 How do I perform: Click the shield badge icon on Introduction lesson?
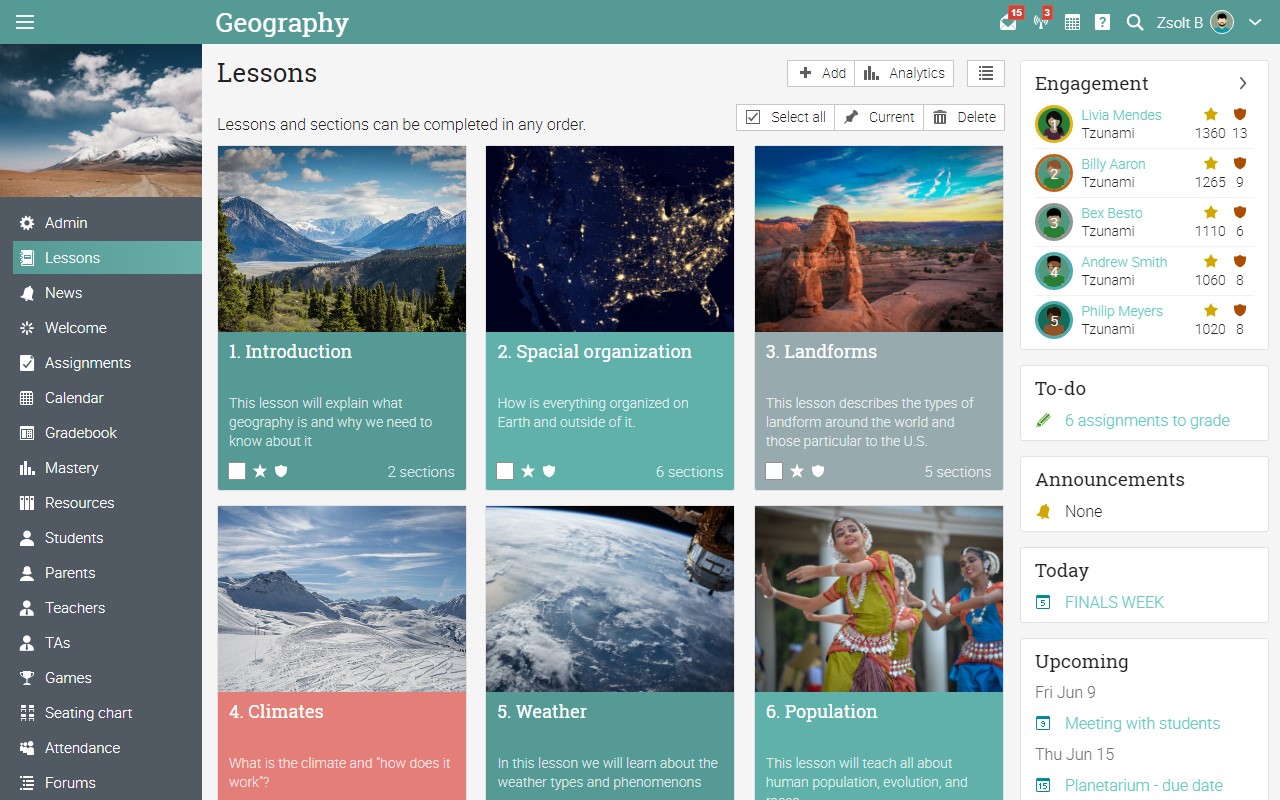point(281,471)
